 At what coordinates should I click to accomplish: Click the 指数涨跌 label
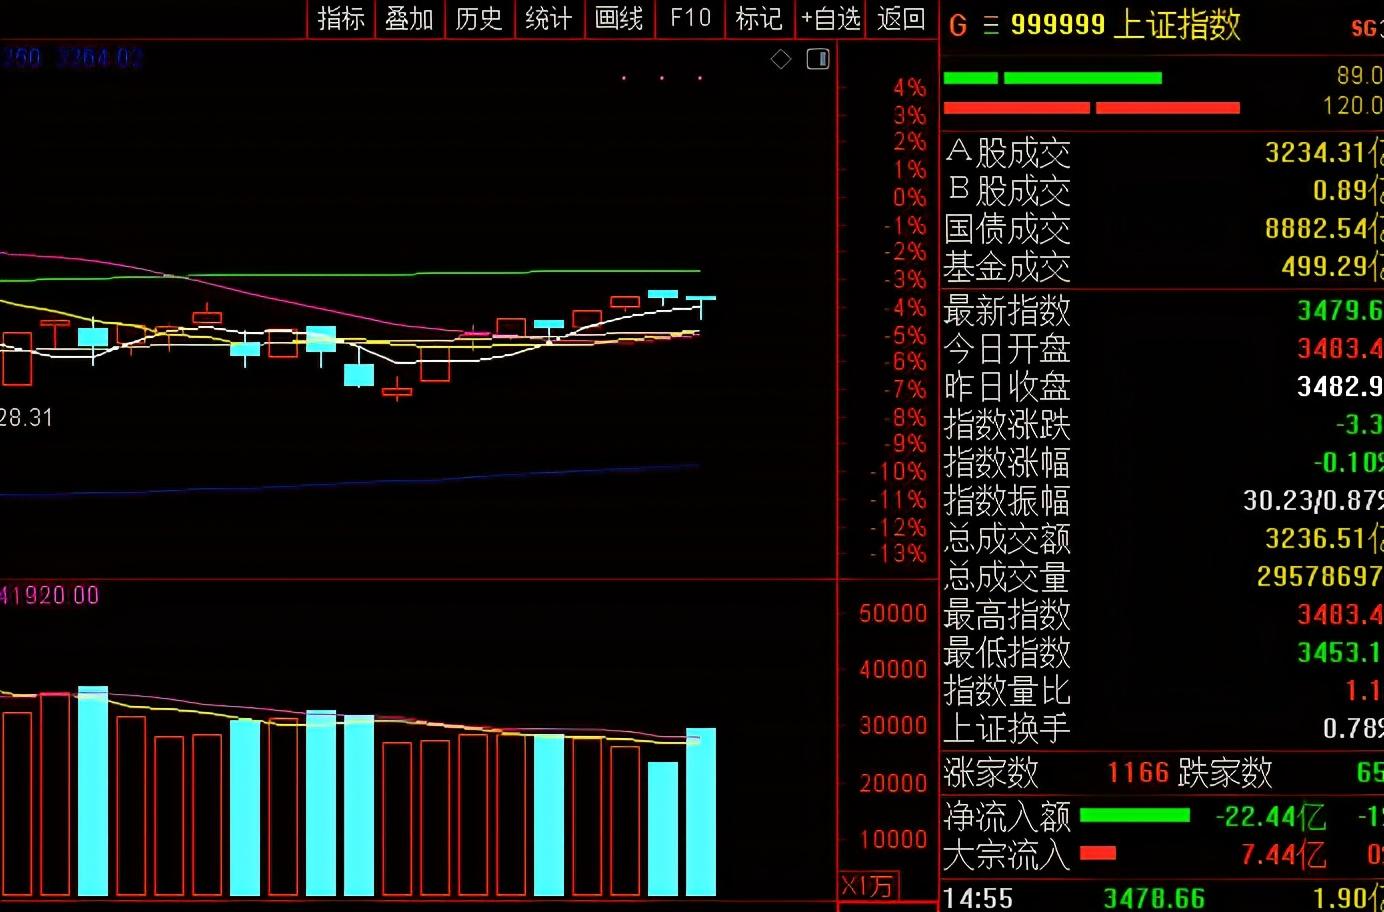click(x=1007, y=425)
